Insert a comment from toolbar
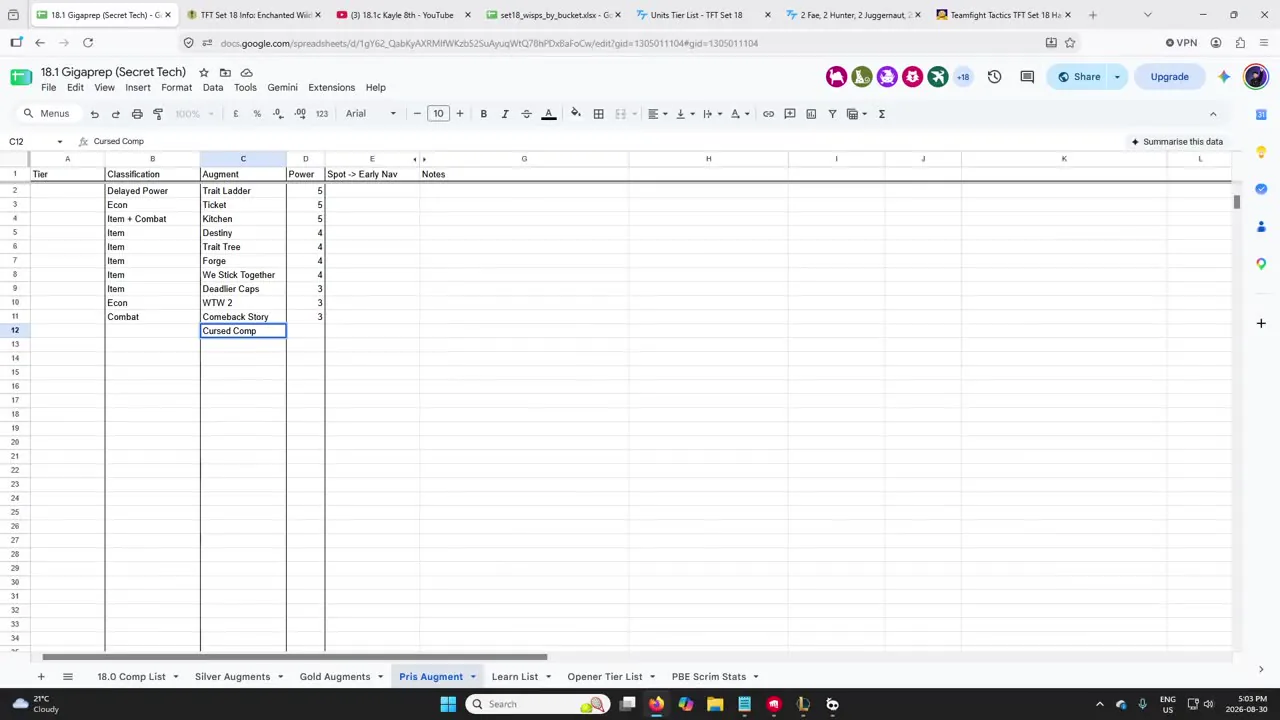Screen dimensions: 1280x720 (x=790, y=114)
